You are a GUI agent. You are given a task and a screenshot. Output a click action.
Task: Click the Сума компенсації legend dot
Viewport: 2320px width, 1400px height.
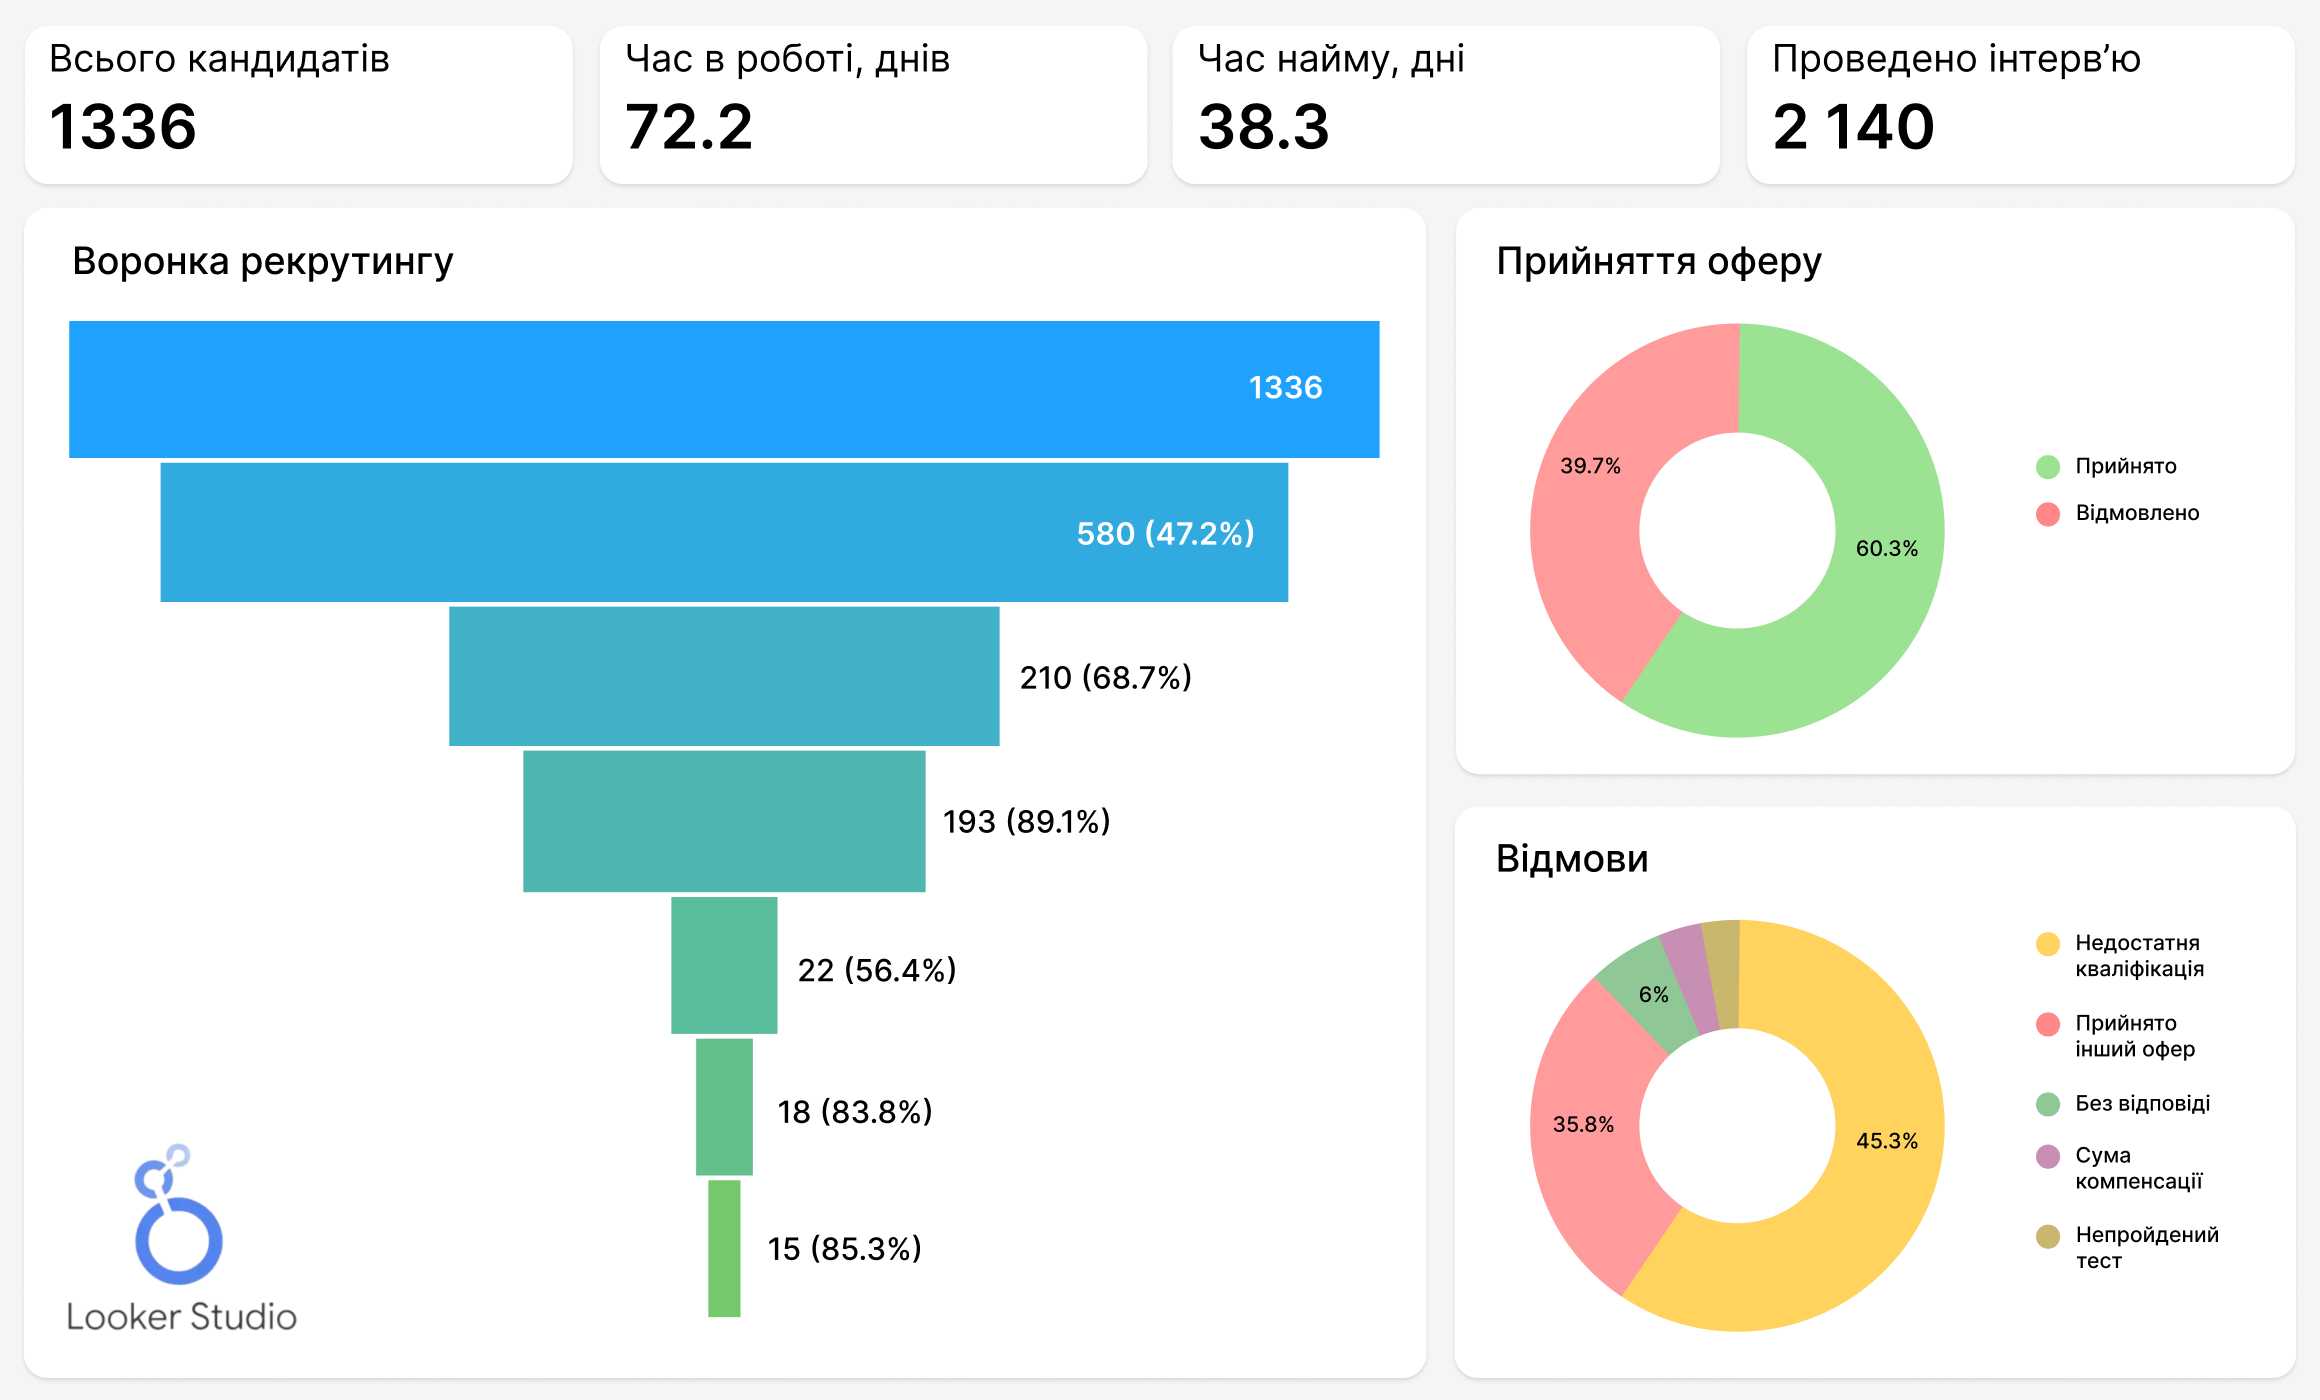click(x=2047, y=1157)
